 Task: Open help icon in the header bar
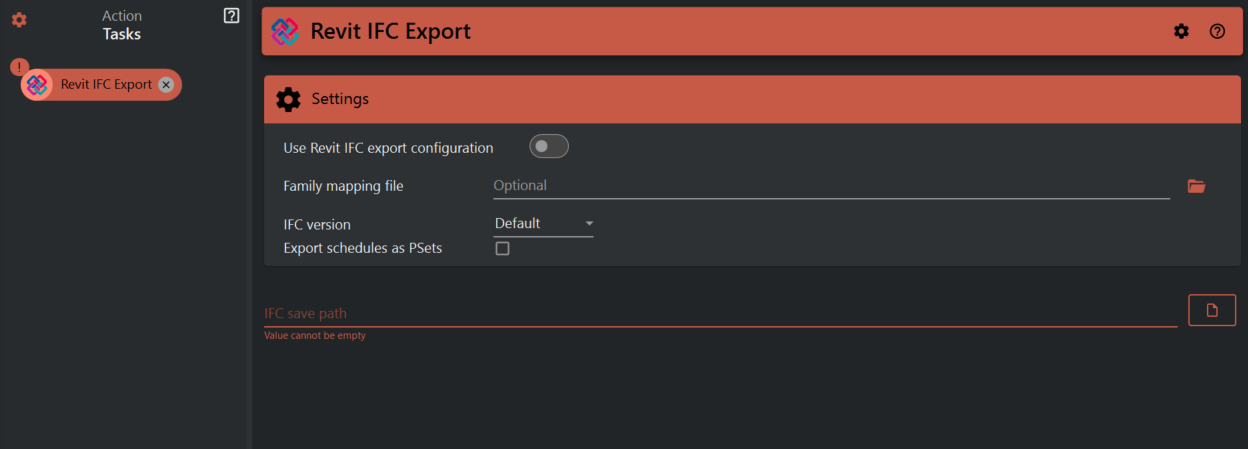[x=1217, y=32]
